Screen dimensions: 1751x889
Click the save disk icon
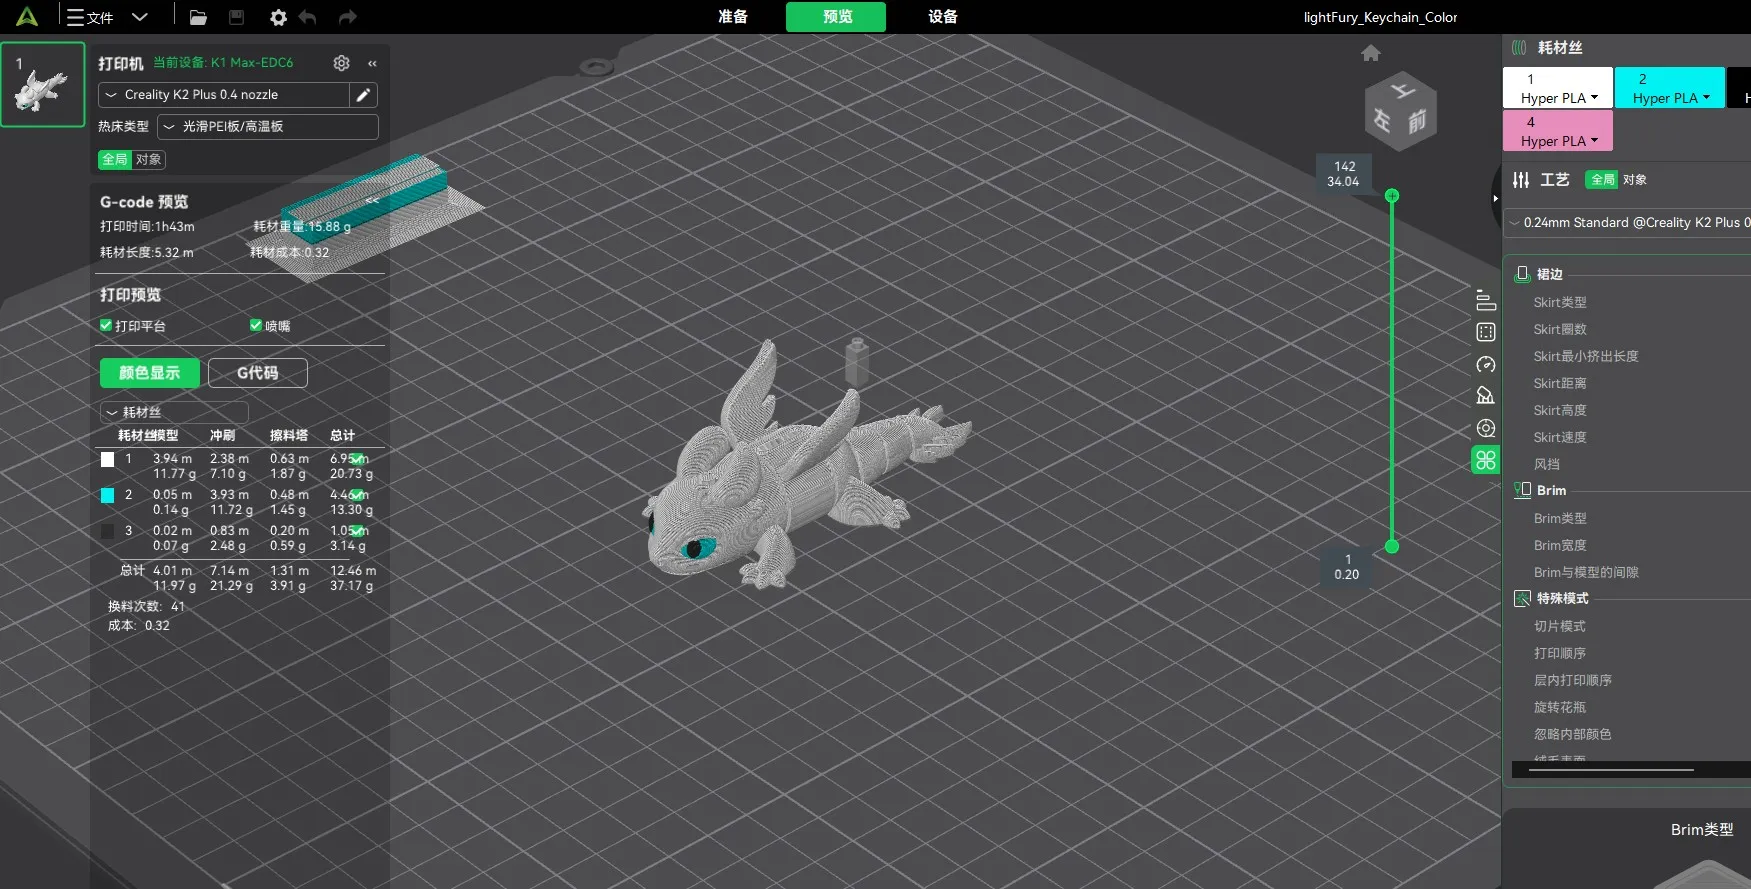237,17
